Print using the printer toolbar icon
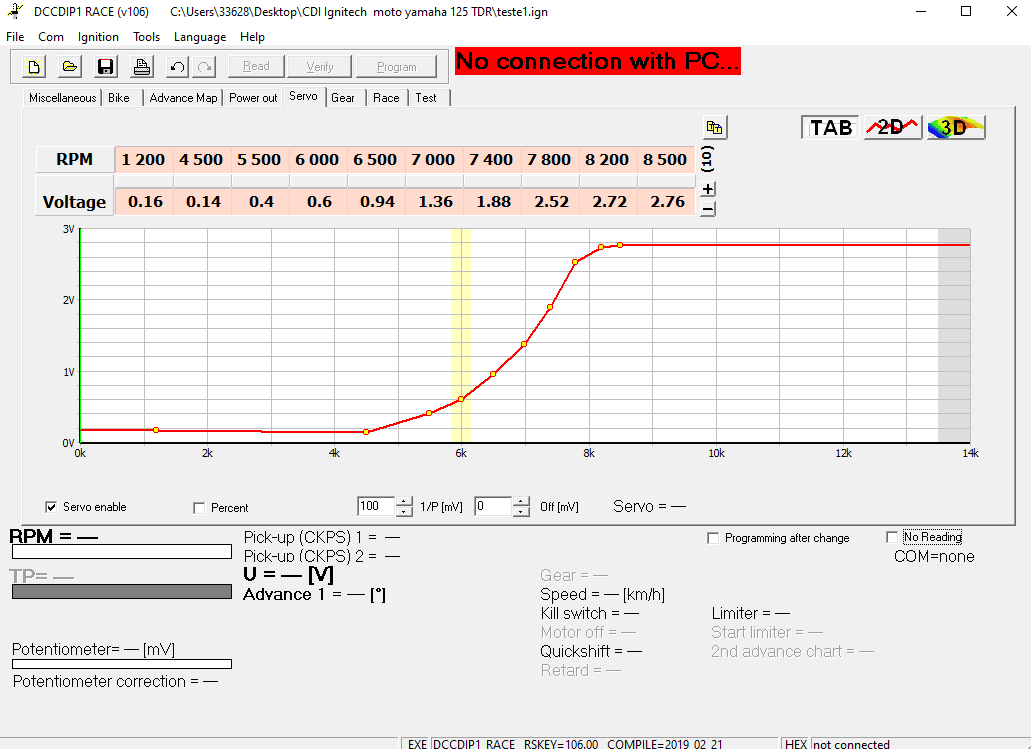Image resolution: width=1031 pixels, height=749 pixels. pos(141,66)
